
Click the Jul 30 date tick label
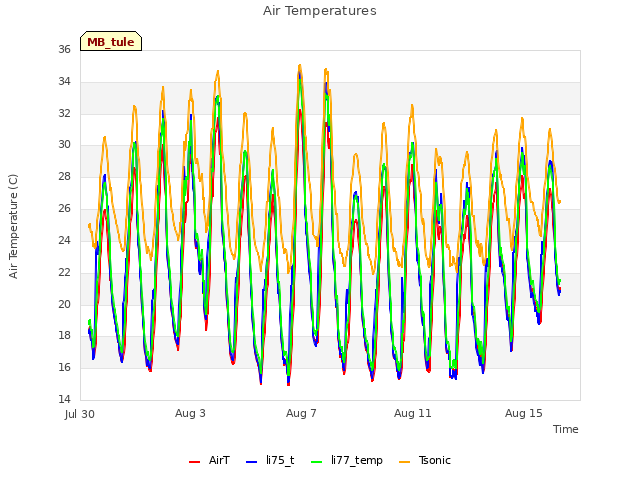tap(80, 414)
